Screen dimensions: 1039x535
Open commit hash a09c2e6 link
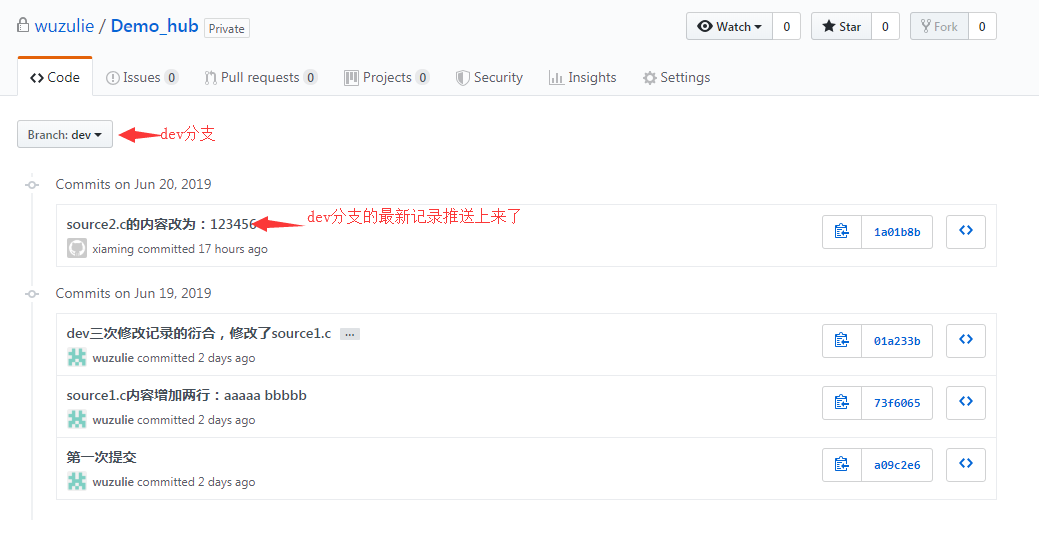tap(897, 465)
